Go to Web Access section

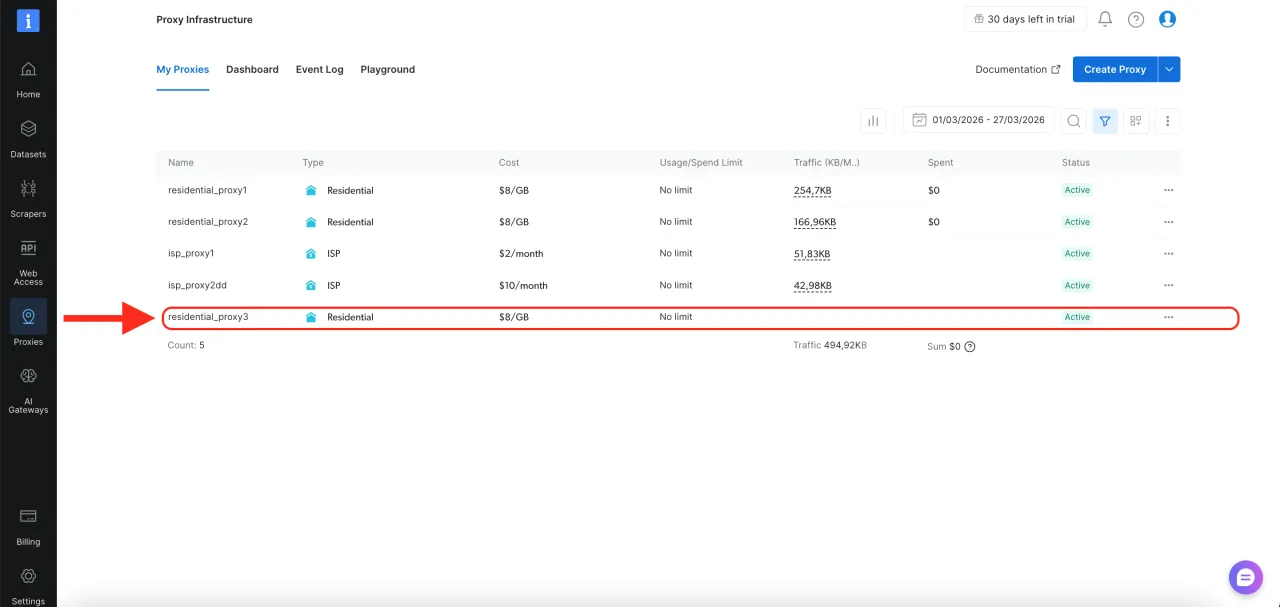coord(28,249)
